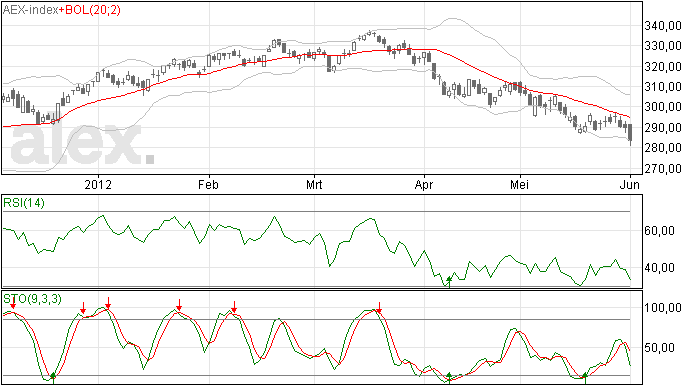This screenshot has width=690, height=387.
Task: Select the 270,00 price level label
Action: (663, 169)
